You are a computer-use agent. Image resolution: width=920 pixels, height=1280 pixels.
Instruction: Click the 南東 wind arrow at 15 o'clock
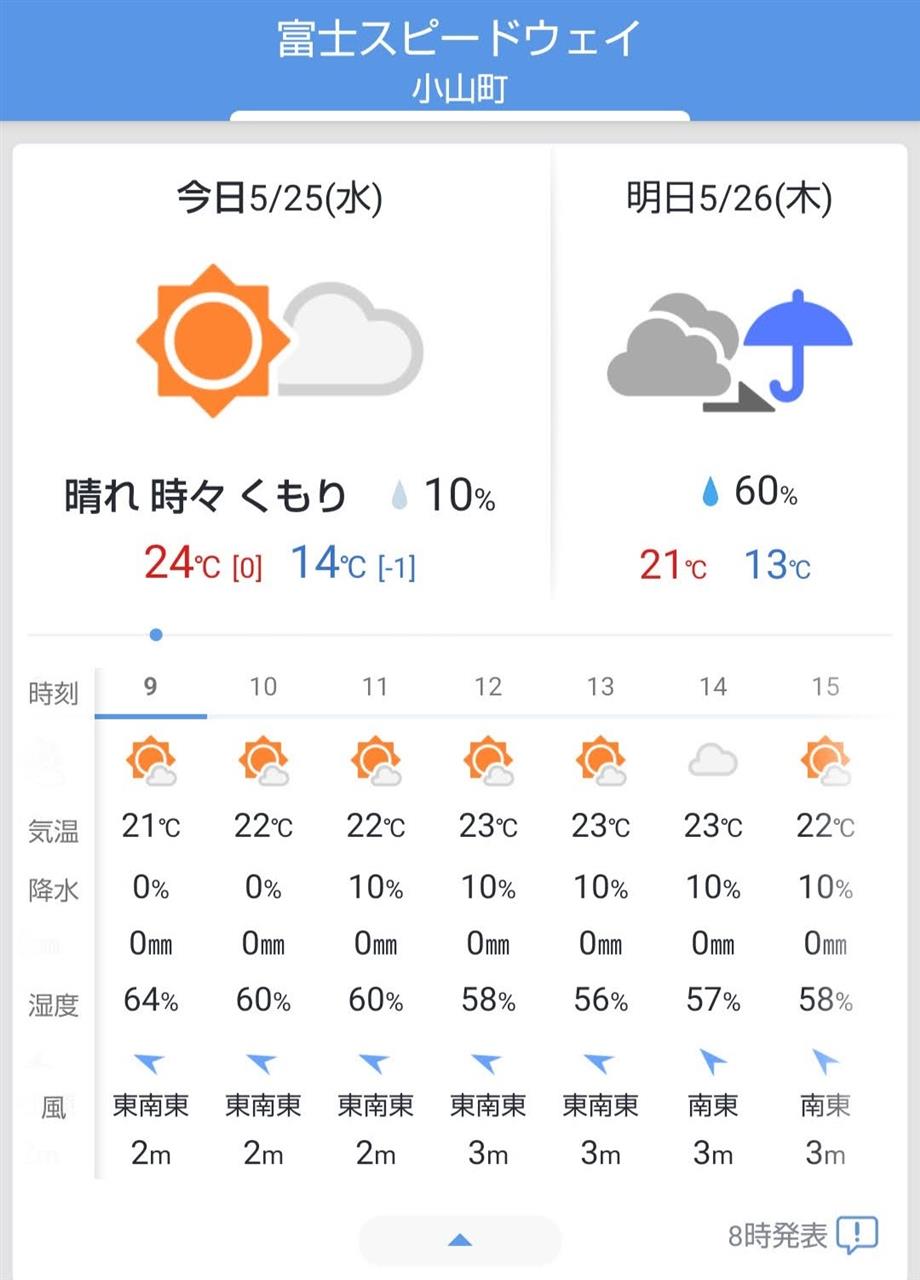coord(825,1061)
